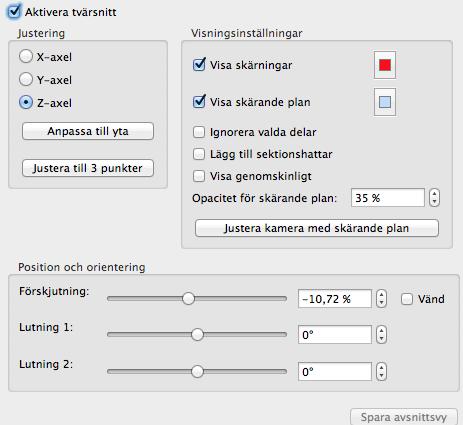Enable Lägg till sektionshattar checkbox
Viewport: 463px width, 425px height.
pos(199,154)
